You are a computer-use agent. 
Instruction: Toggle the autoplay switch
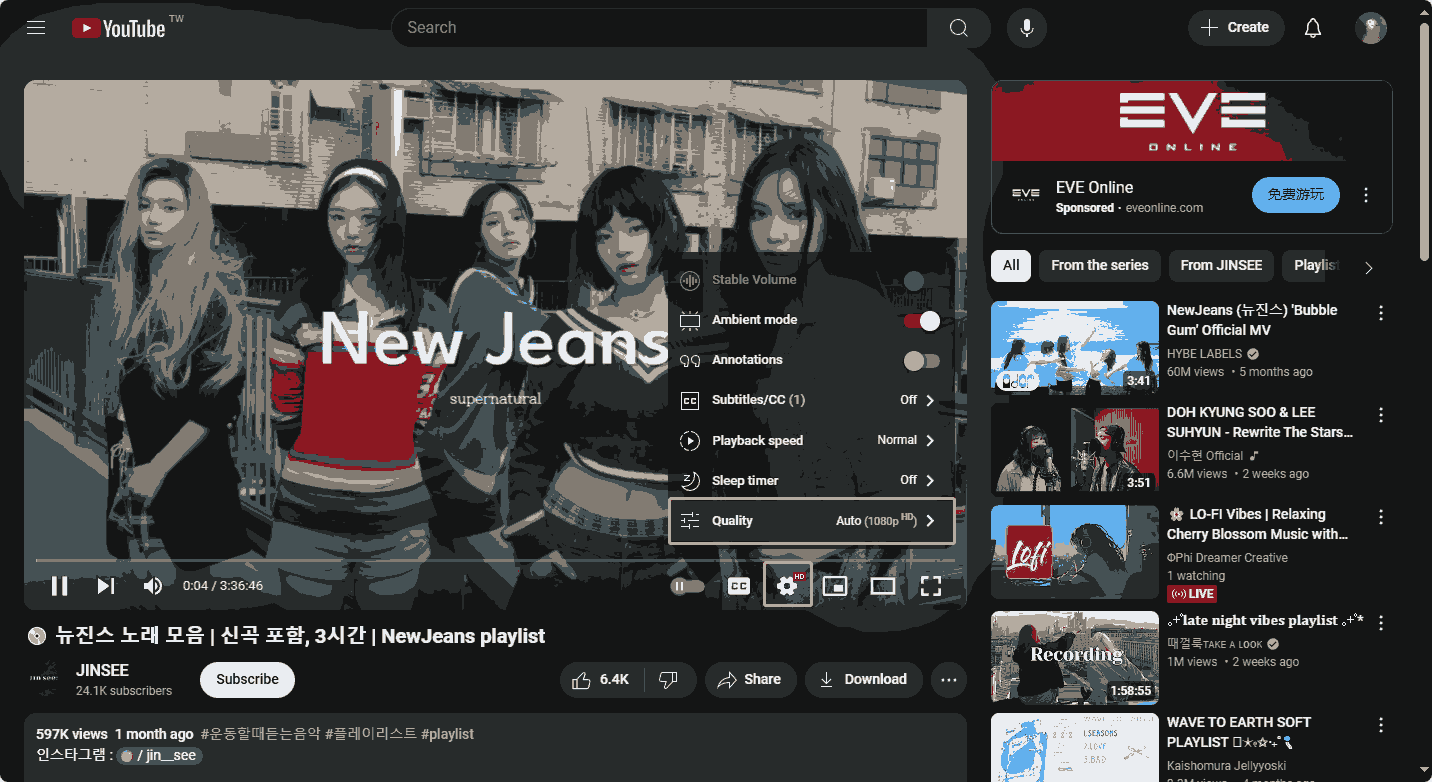click(687, 587)
